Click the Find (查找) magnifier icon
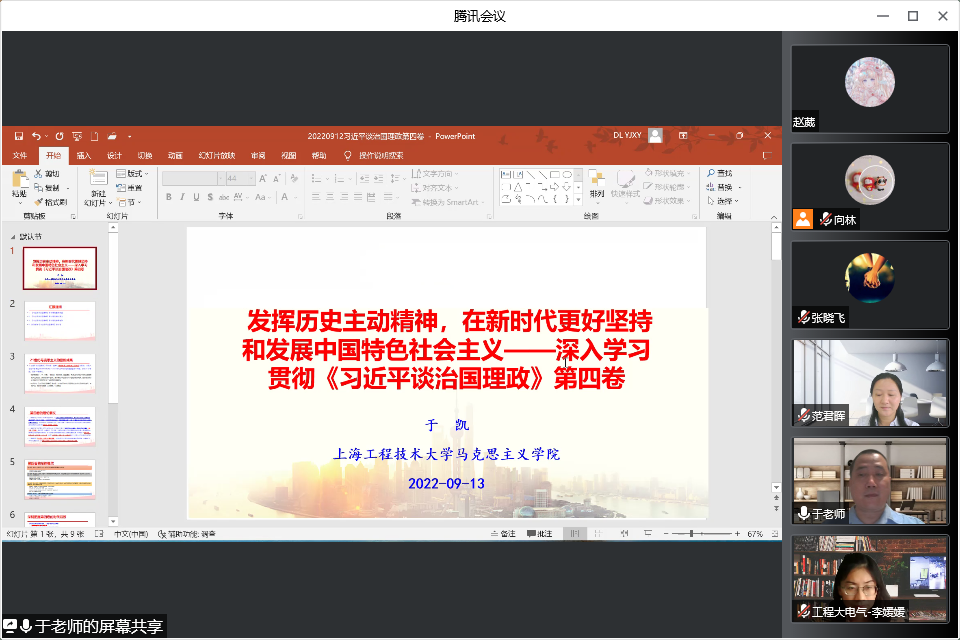 (x=710, y=174)
